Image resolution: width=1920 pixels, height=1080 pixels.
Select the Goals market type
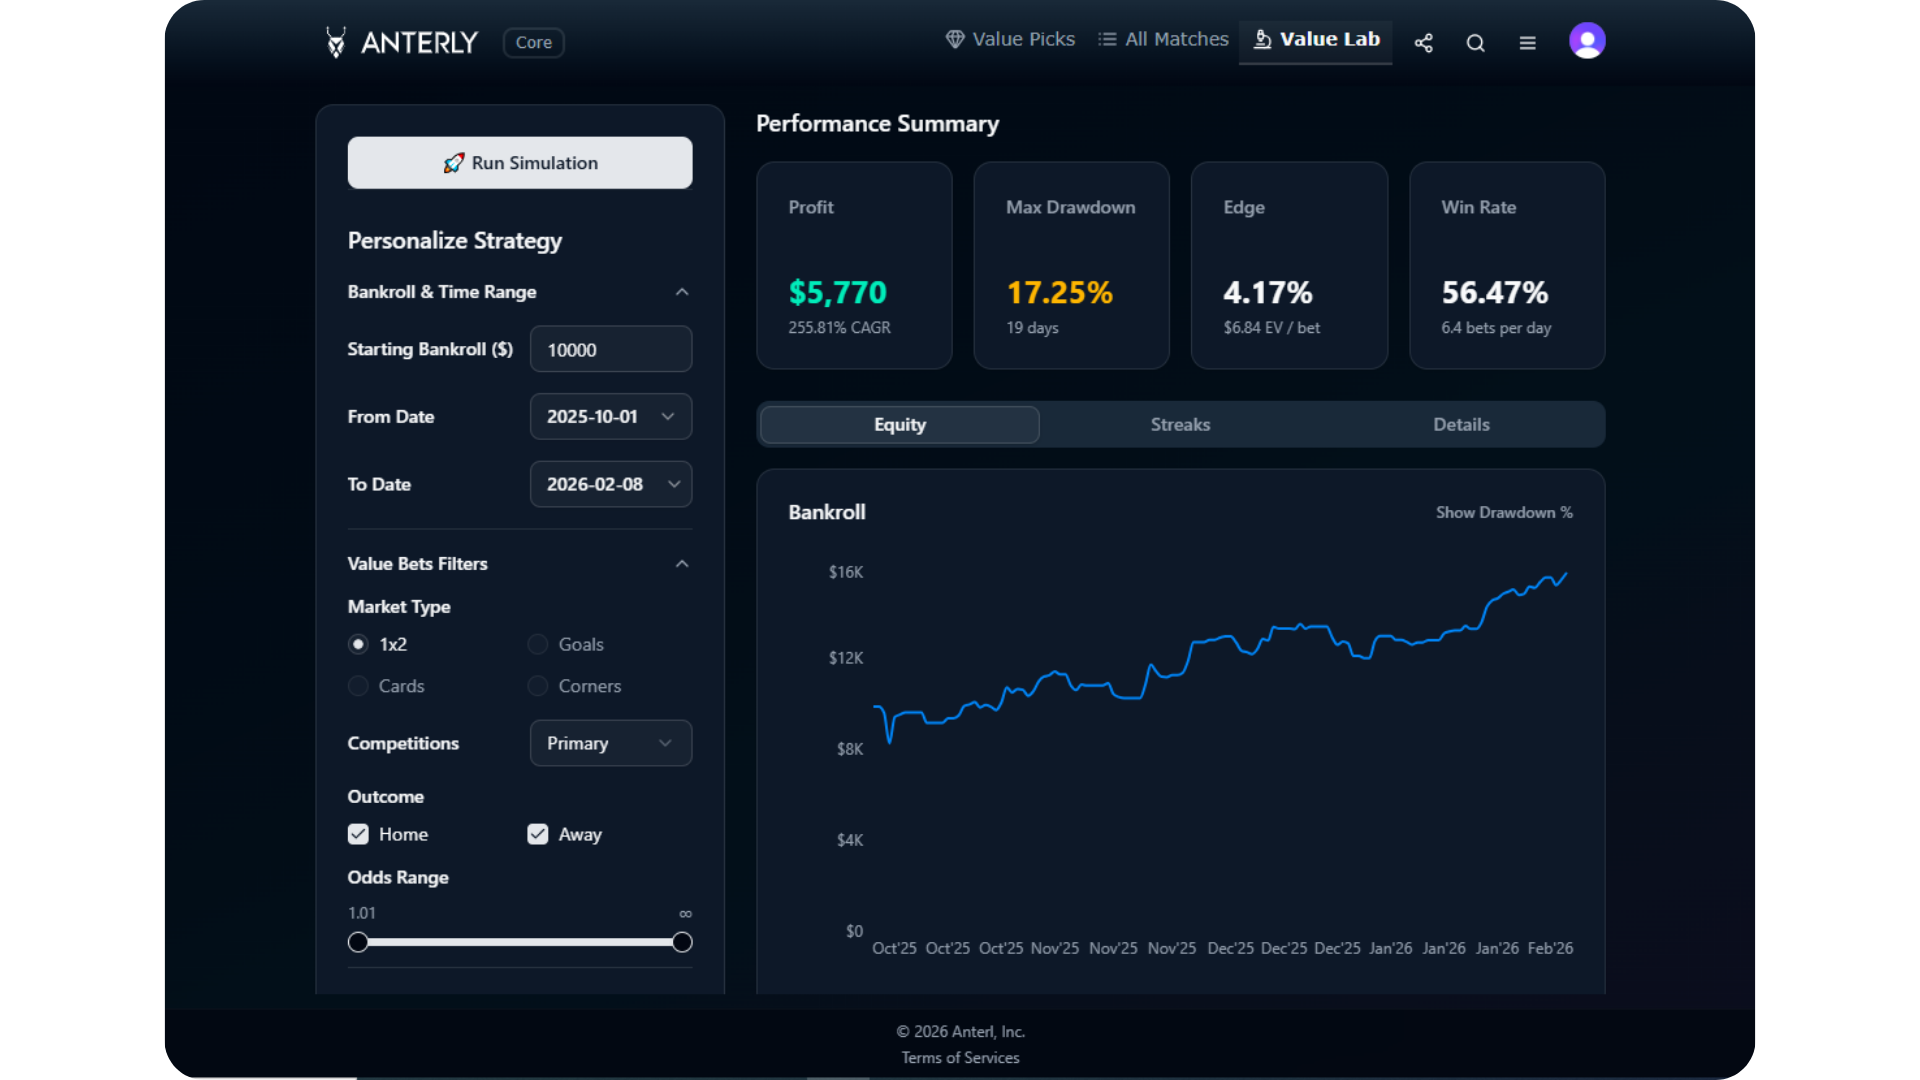coord(537,644)
